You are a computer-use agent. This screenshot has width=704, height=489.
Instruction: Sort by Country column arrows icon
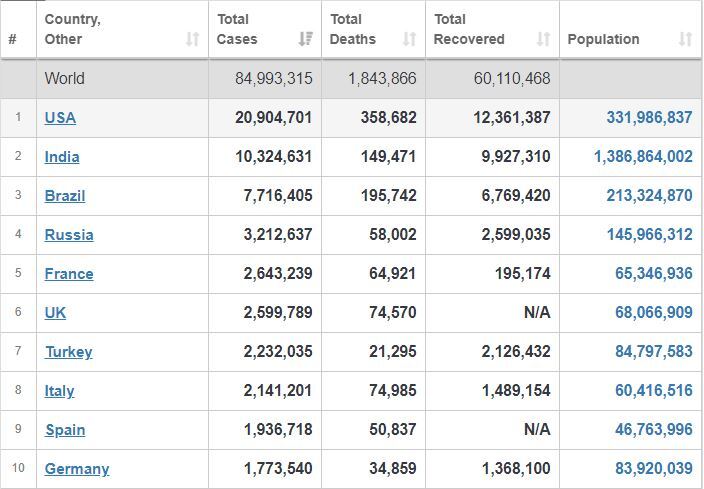tap(193, 39)
